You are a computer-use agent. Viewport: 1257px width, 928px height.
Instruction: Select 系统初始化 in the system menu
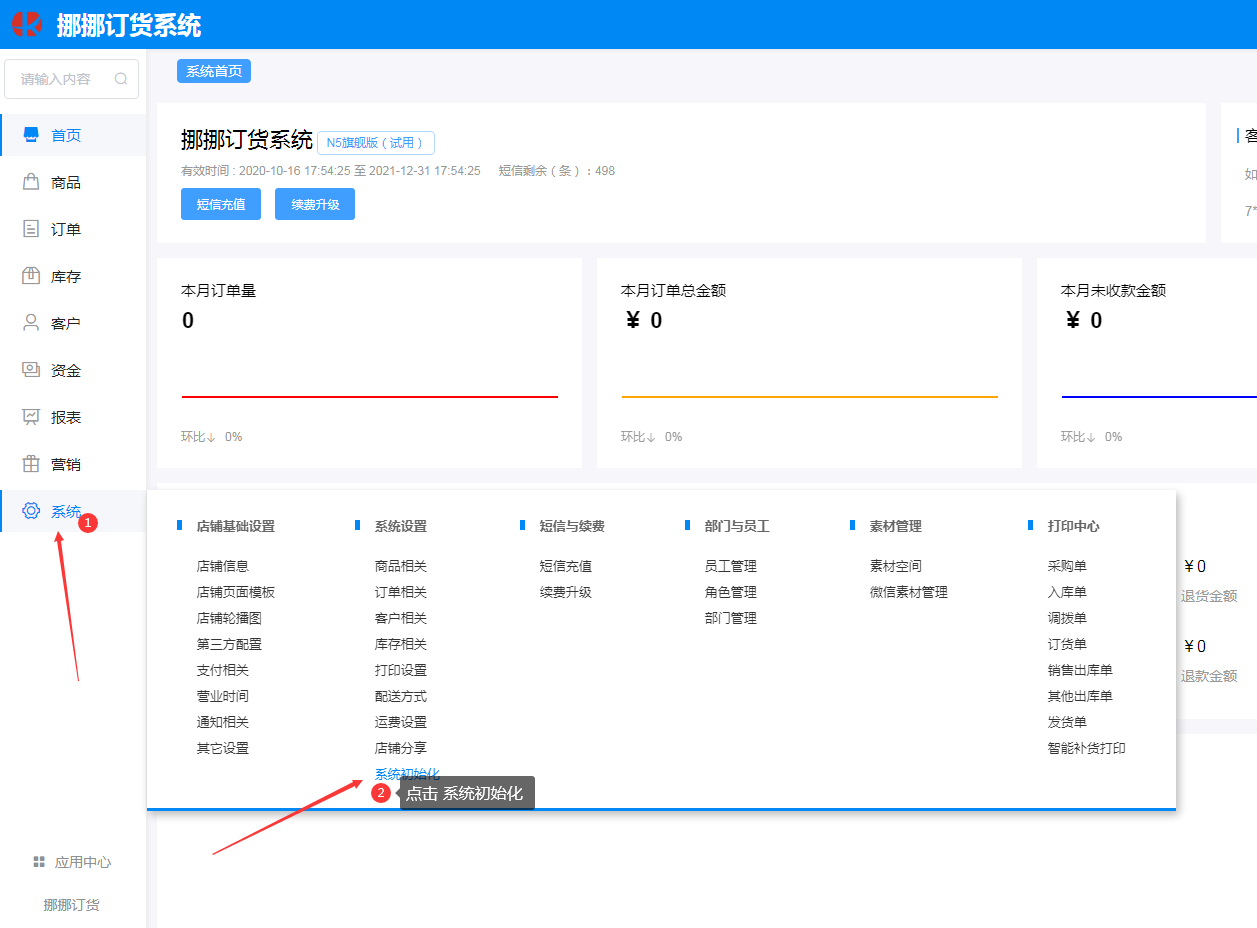coord(406,774)
